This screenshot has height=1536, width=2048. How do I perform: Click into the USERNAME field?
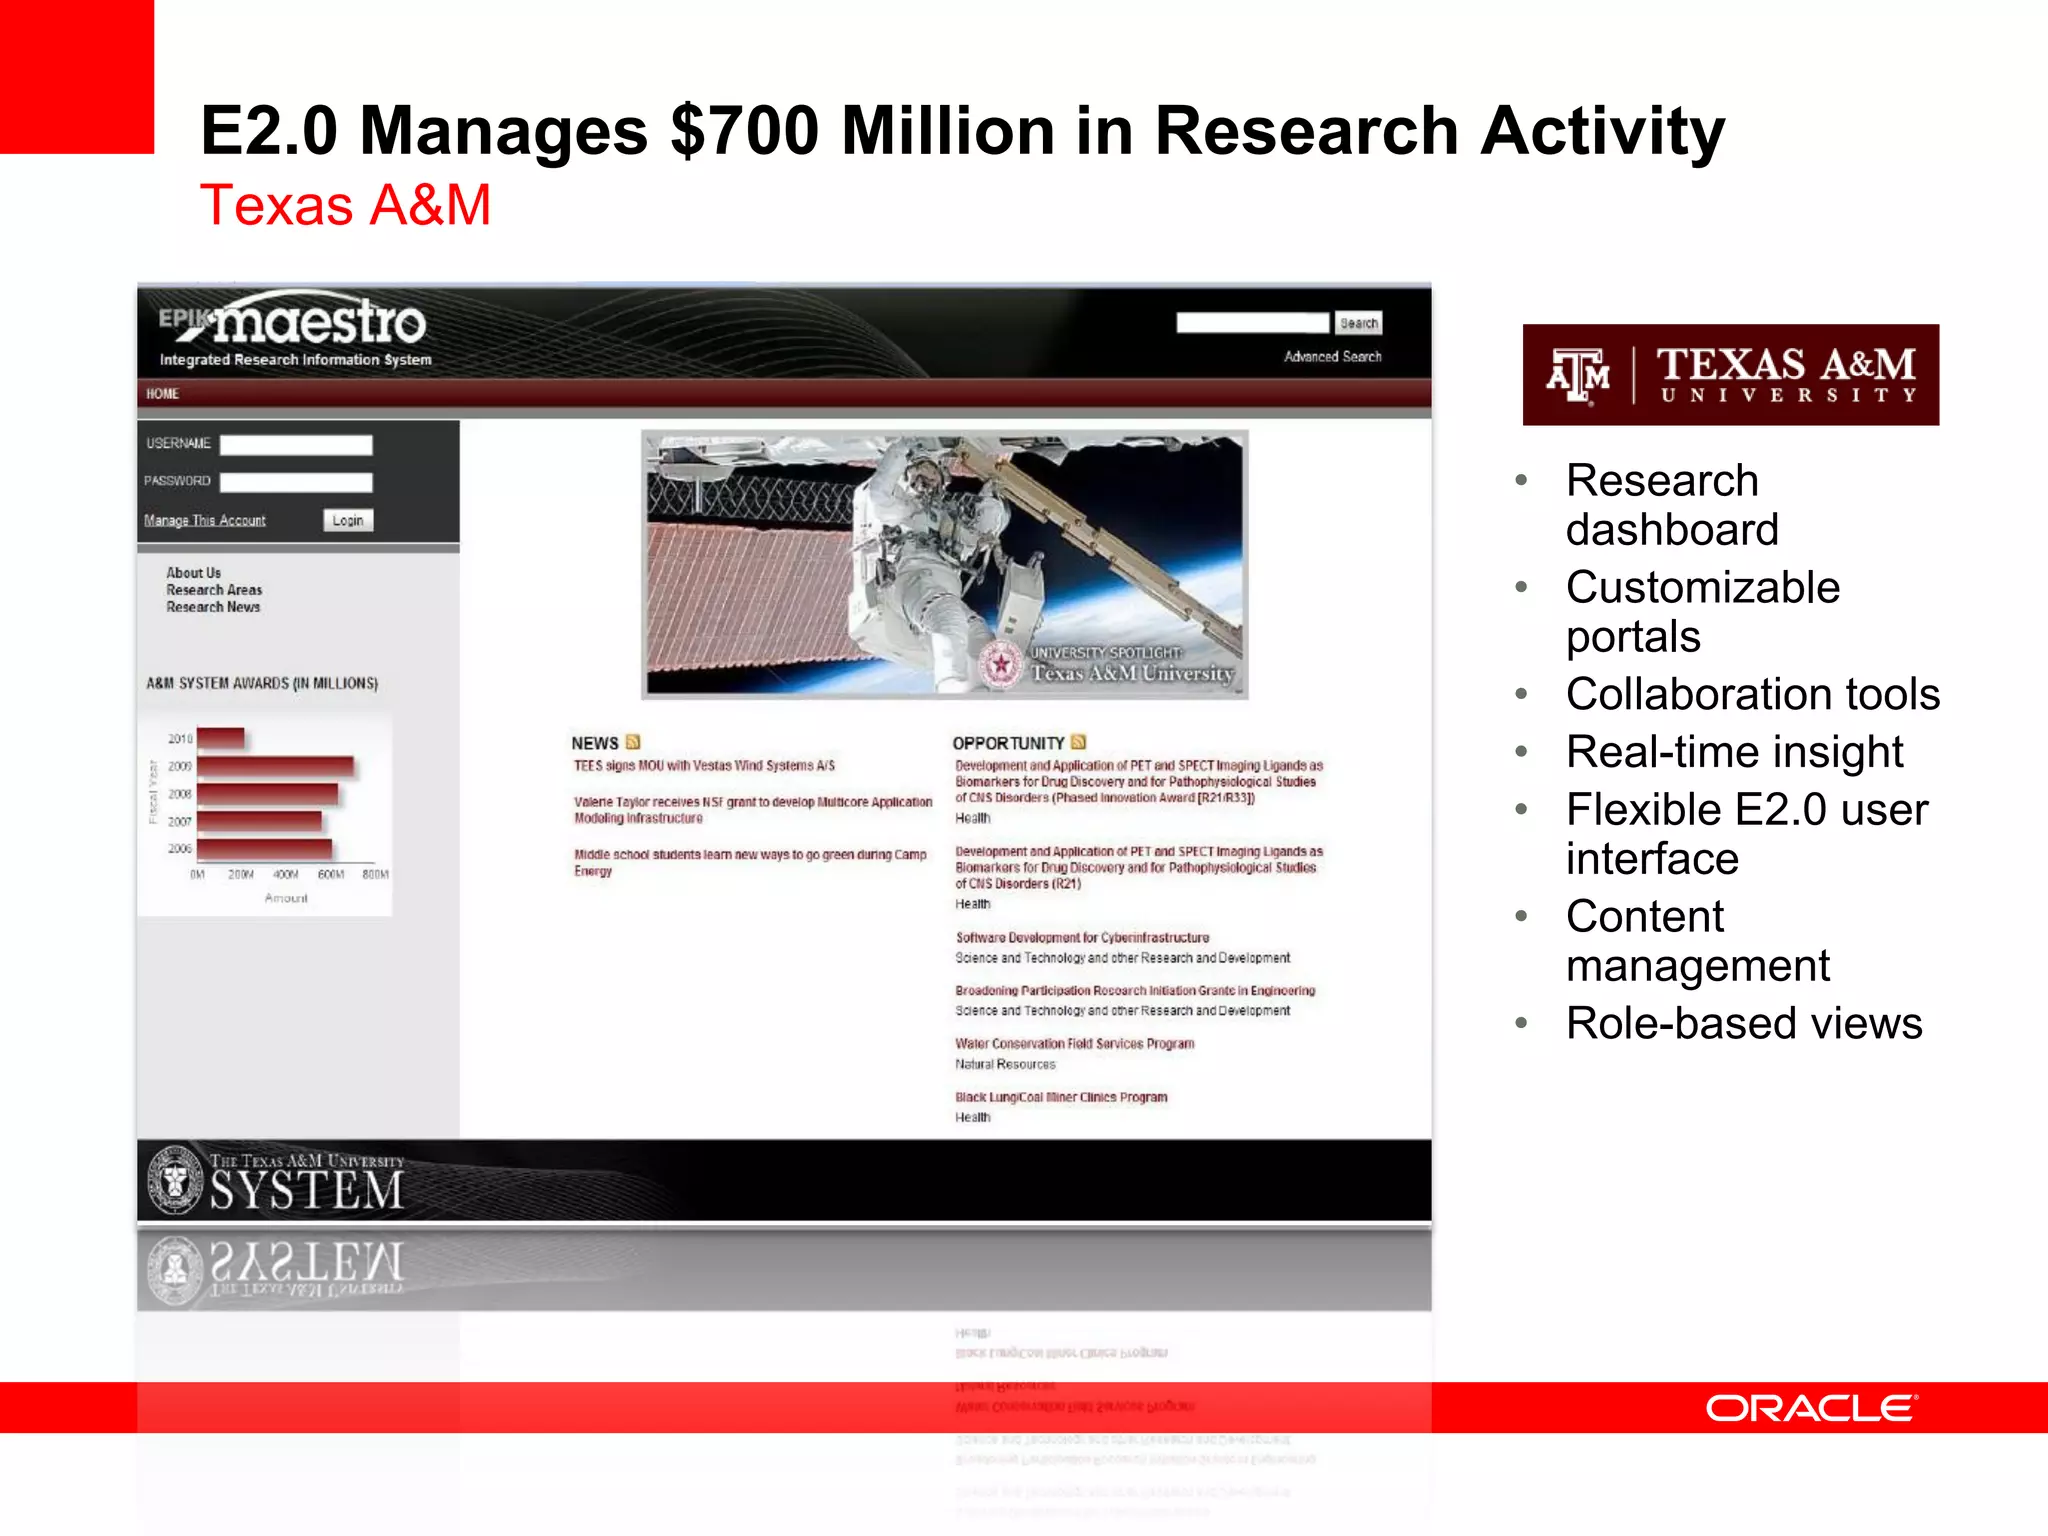pyautogui.click(x=296, y=445)
